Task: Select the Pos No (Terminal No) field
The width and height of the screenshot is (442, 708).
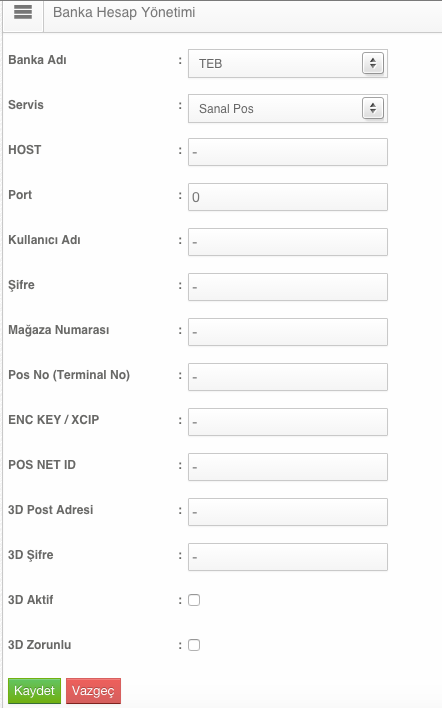Action: pyautogui.click(x=288, y=377)
